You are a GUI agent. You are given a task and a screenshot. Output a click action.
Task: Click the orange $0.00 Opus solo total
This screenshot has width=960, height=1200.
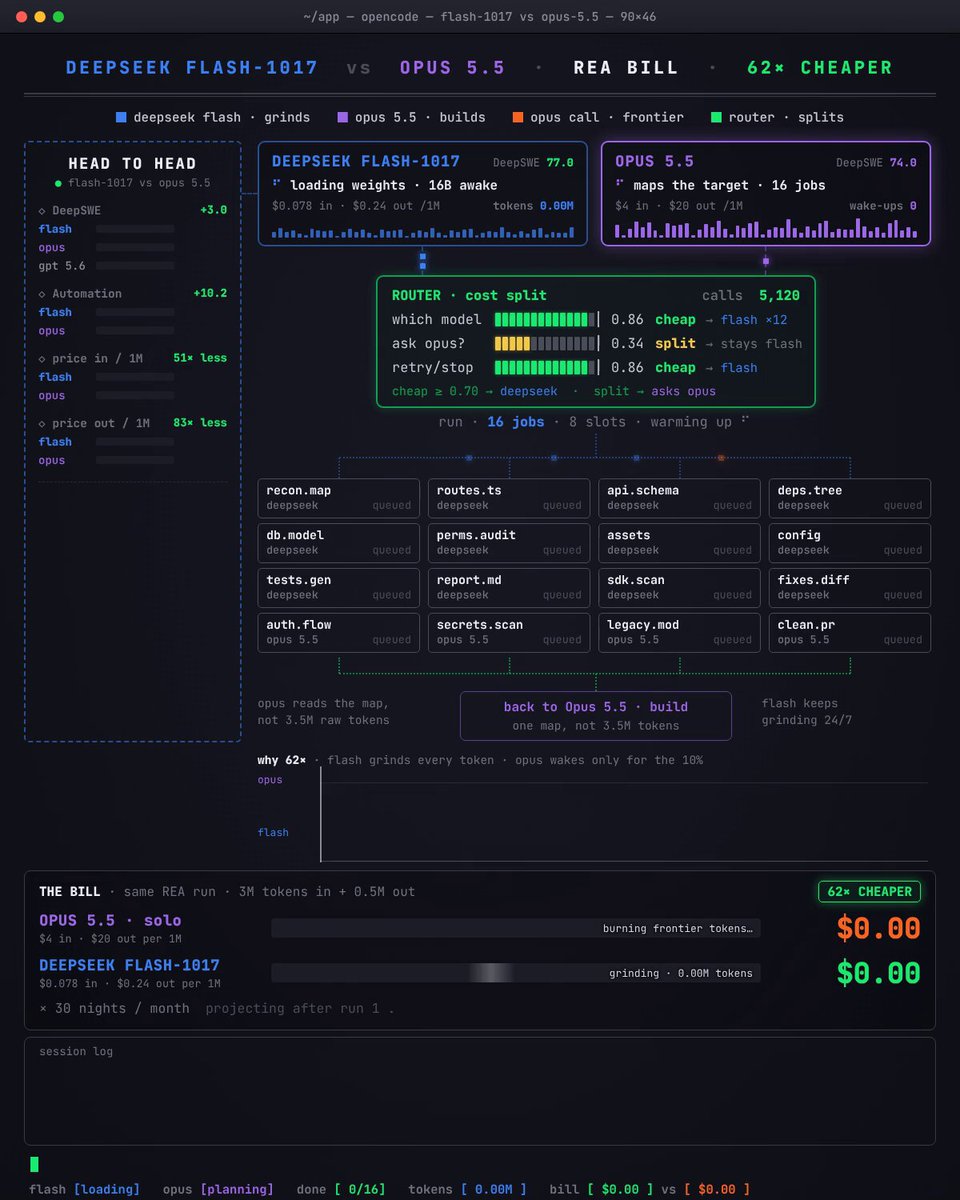878,928
